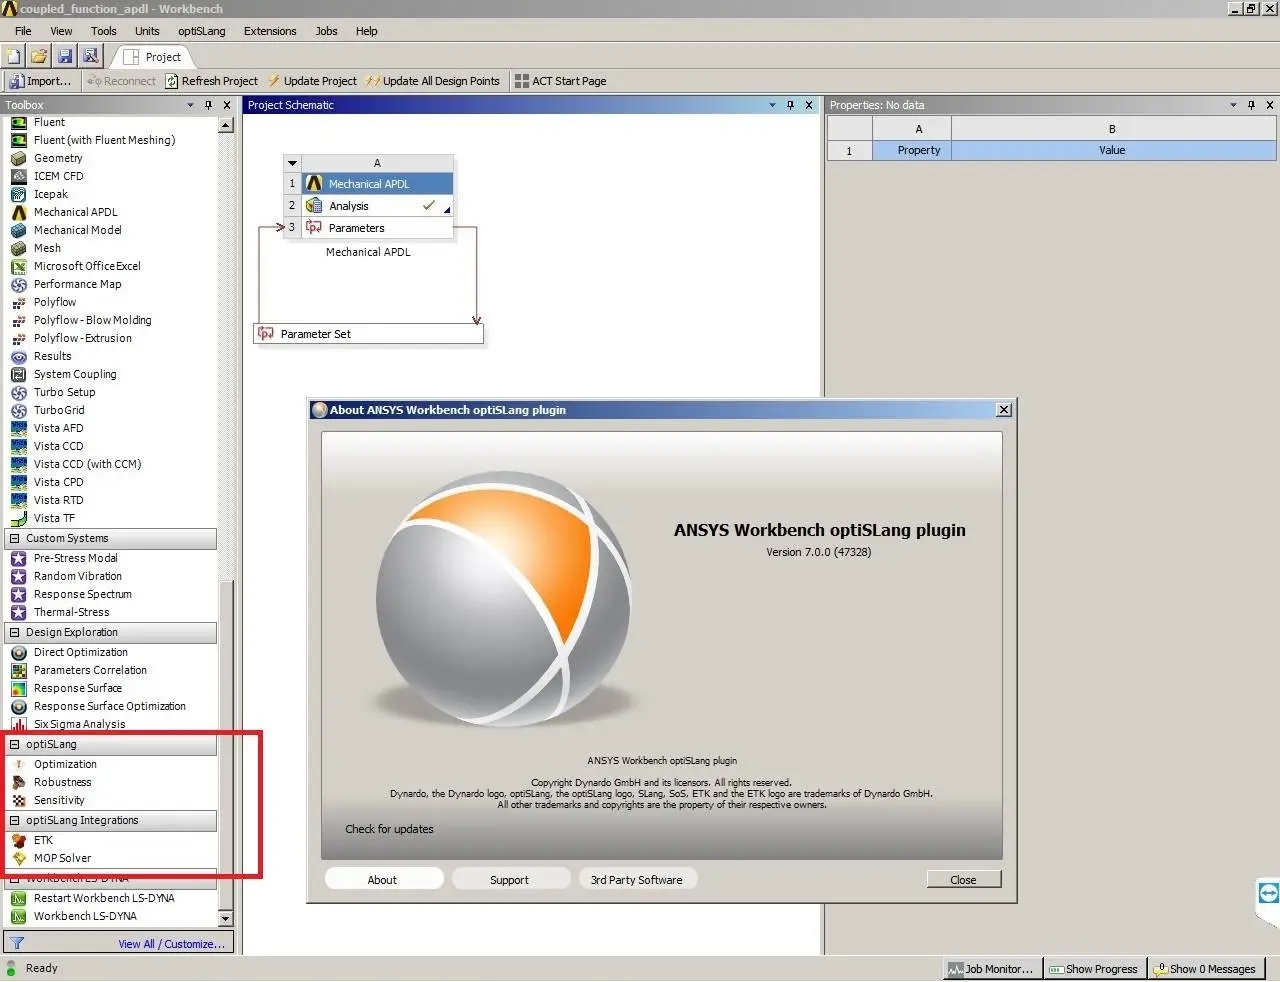This screenshot has height=982, width=1280.
Task: Select the Microsoft Office Excel icon
Action: pyautogui.click(x=19, y=266)
